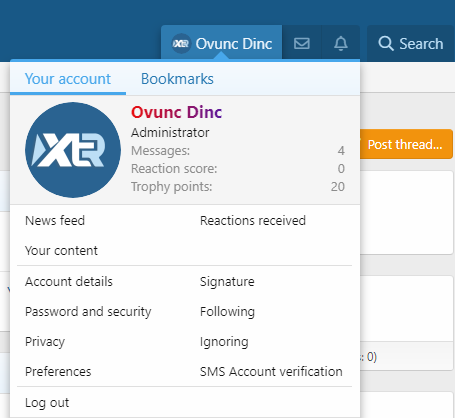This screenshot has width=455, height=418.
Task: Open SMS Account verification
Action: pos(271,372)
